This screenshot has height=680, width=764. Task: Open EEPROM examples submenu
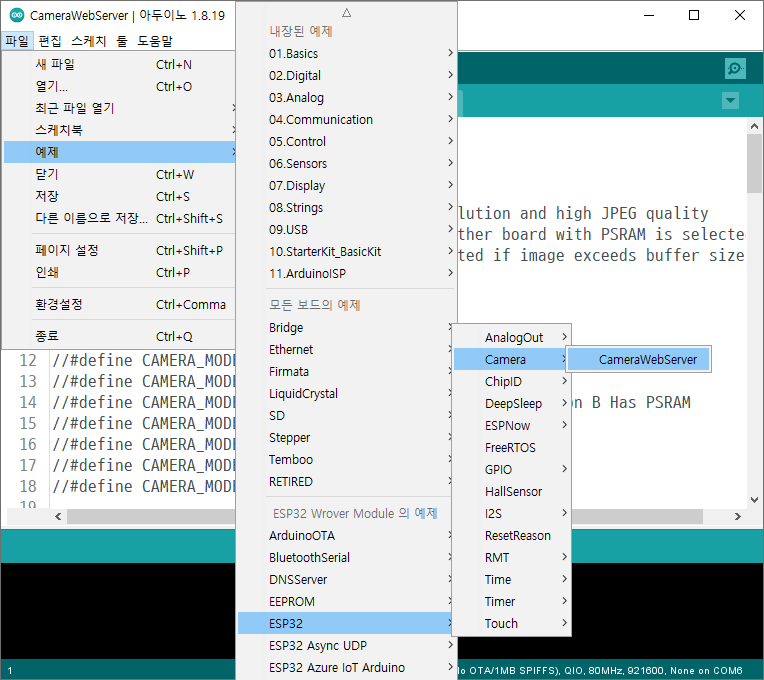point(345,601)
